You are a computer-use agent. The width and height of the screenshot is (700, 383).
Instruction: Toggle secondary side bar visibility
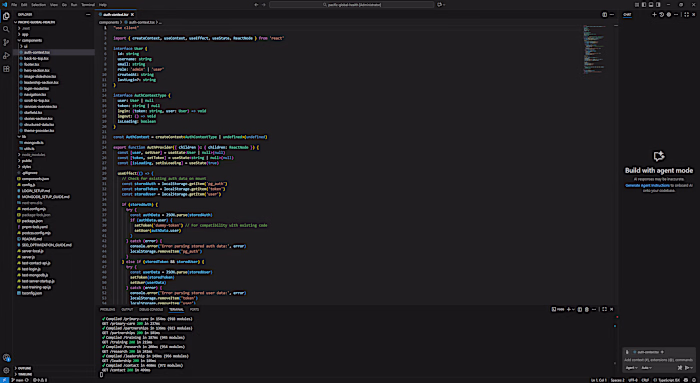point(658,4)
